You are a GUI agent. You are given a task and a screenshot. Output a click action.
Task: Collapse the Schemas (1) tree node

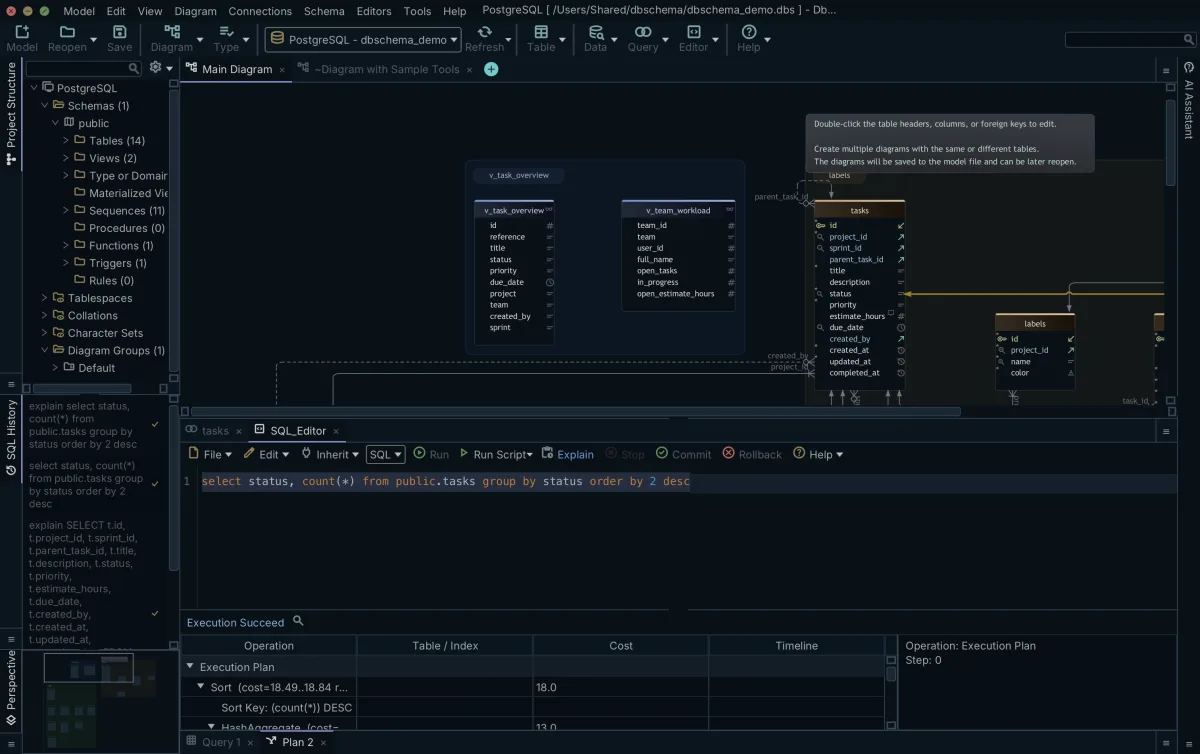(x=45, y=105)
